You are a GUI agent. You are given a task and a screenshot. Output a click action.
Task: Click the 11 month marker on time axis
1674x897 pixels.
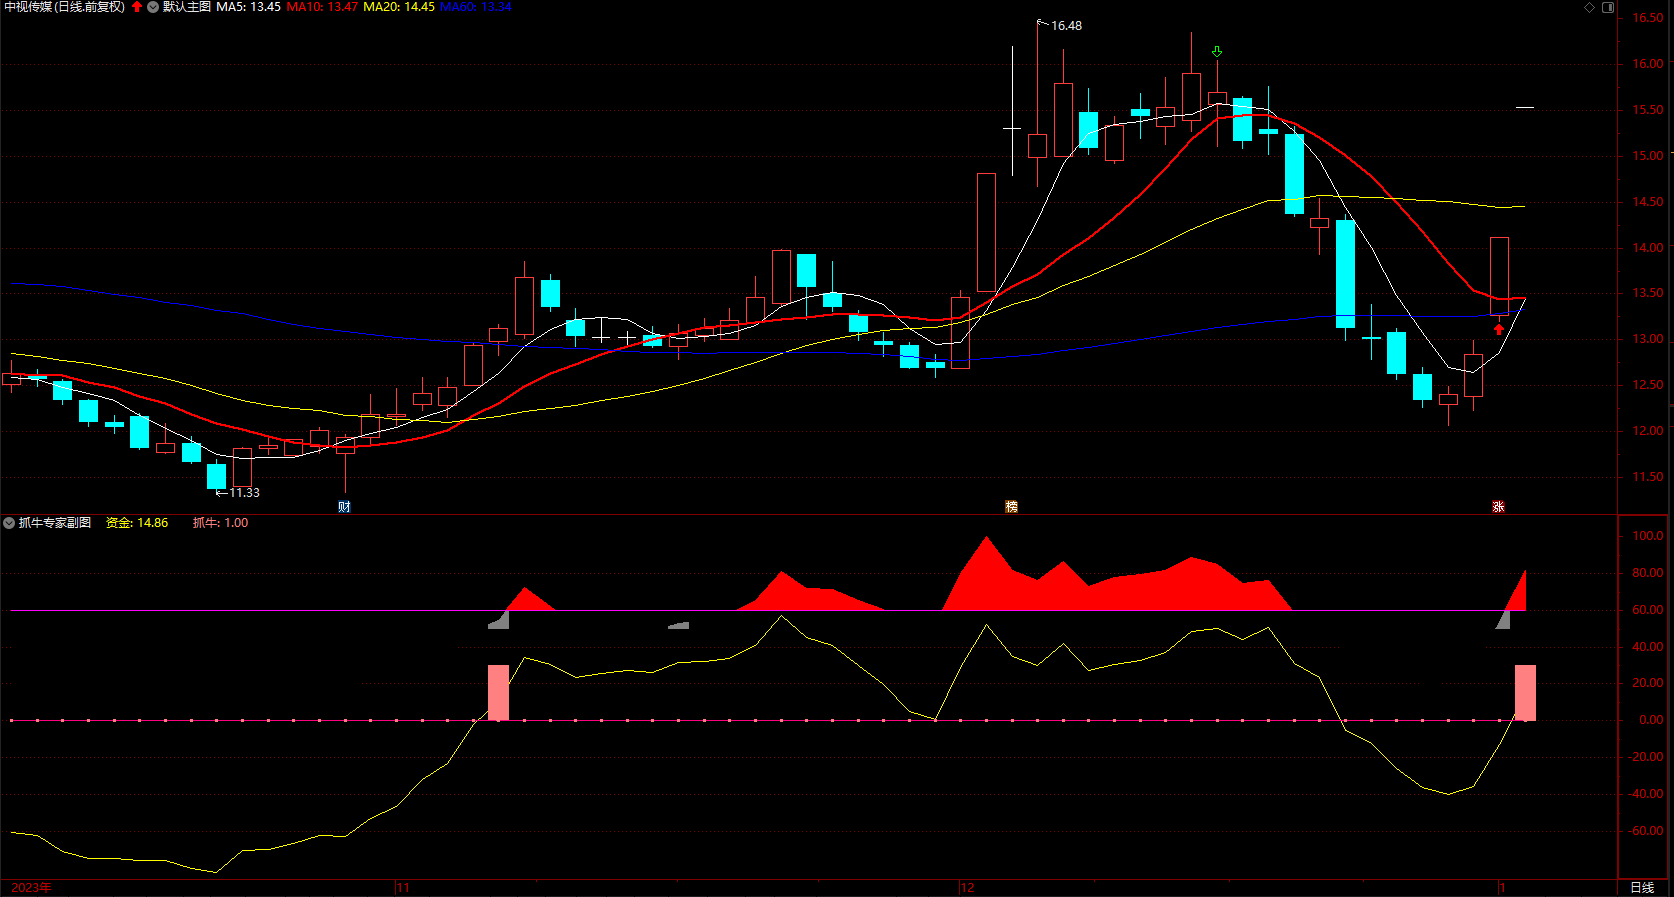pos(403,888)
